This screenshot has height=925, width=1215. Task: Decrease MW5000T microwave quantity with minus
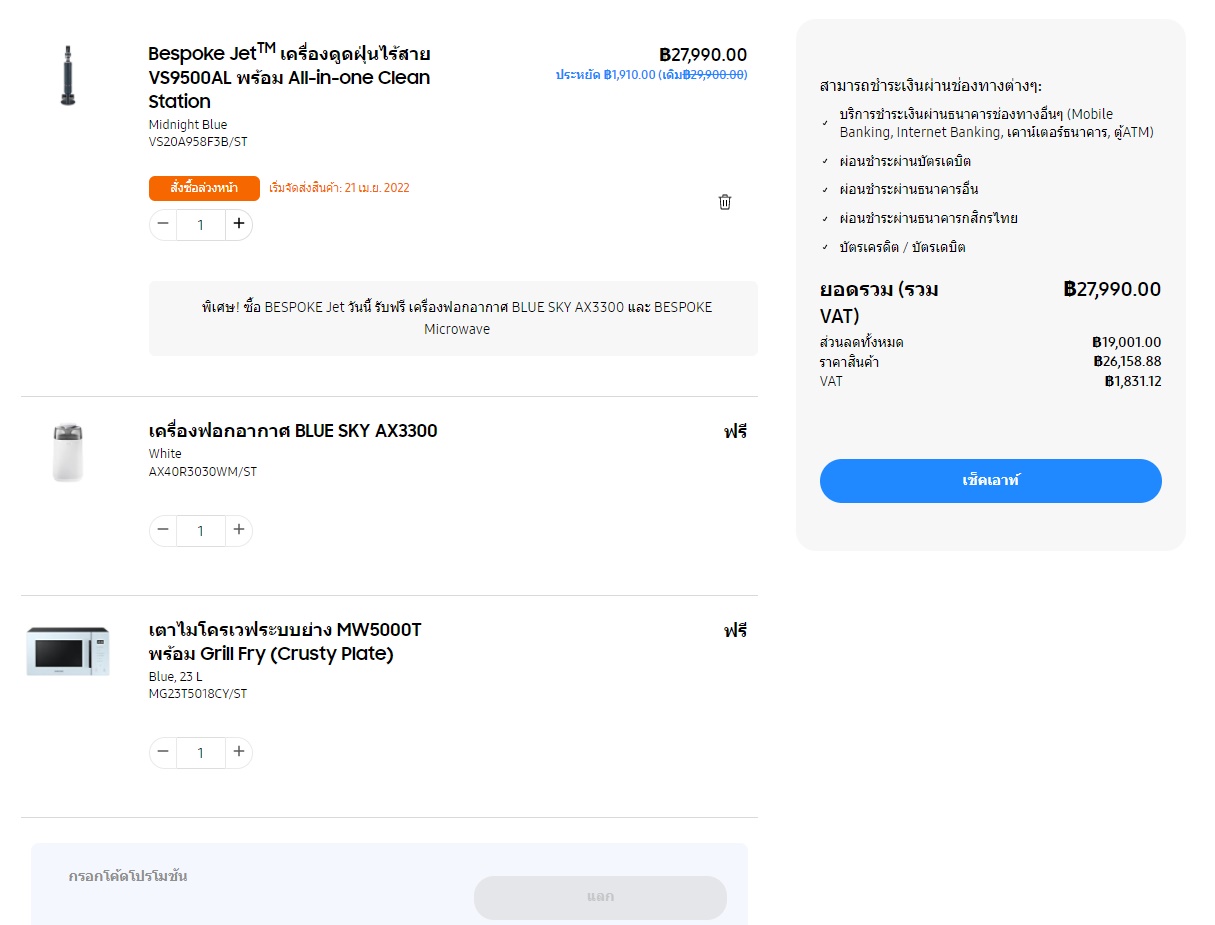163,752
